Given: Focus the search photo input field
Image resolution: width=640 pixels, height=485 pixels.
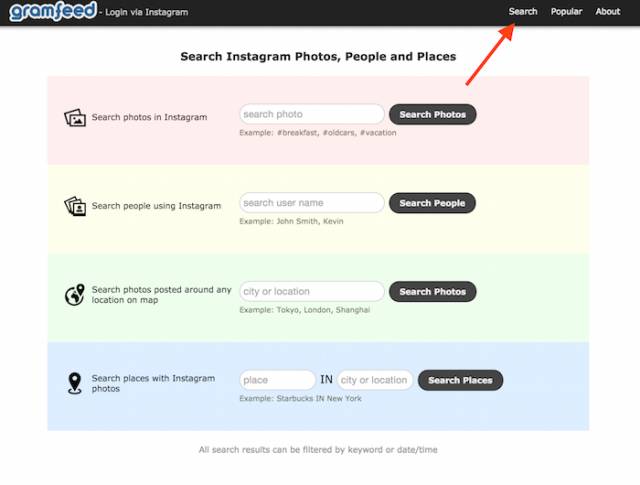Looking at the screenshot, I should coord(312,114).
